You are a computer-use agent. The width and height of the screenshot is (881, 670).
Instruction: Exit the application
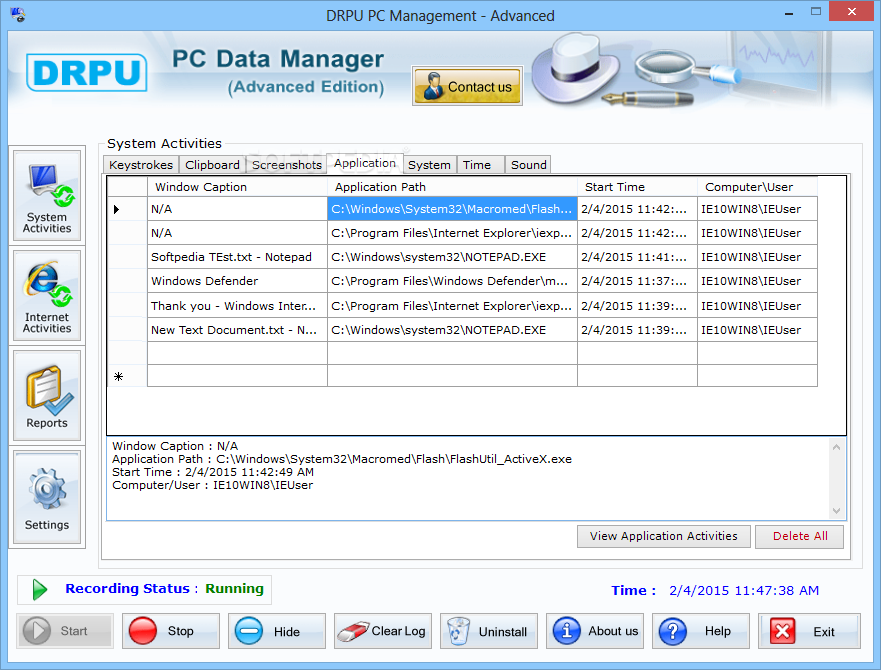coord(809,631)
